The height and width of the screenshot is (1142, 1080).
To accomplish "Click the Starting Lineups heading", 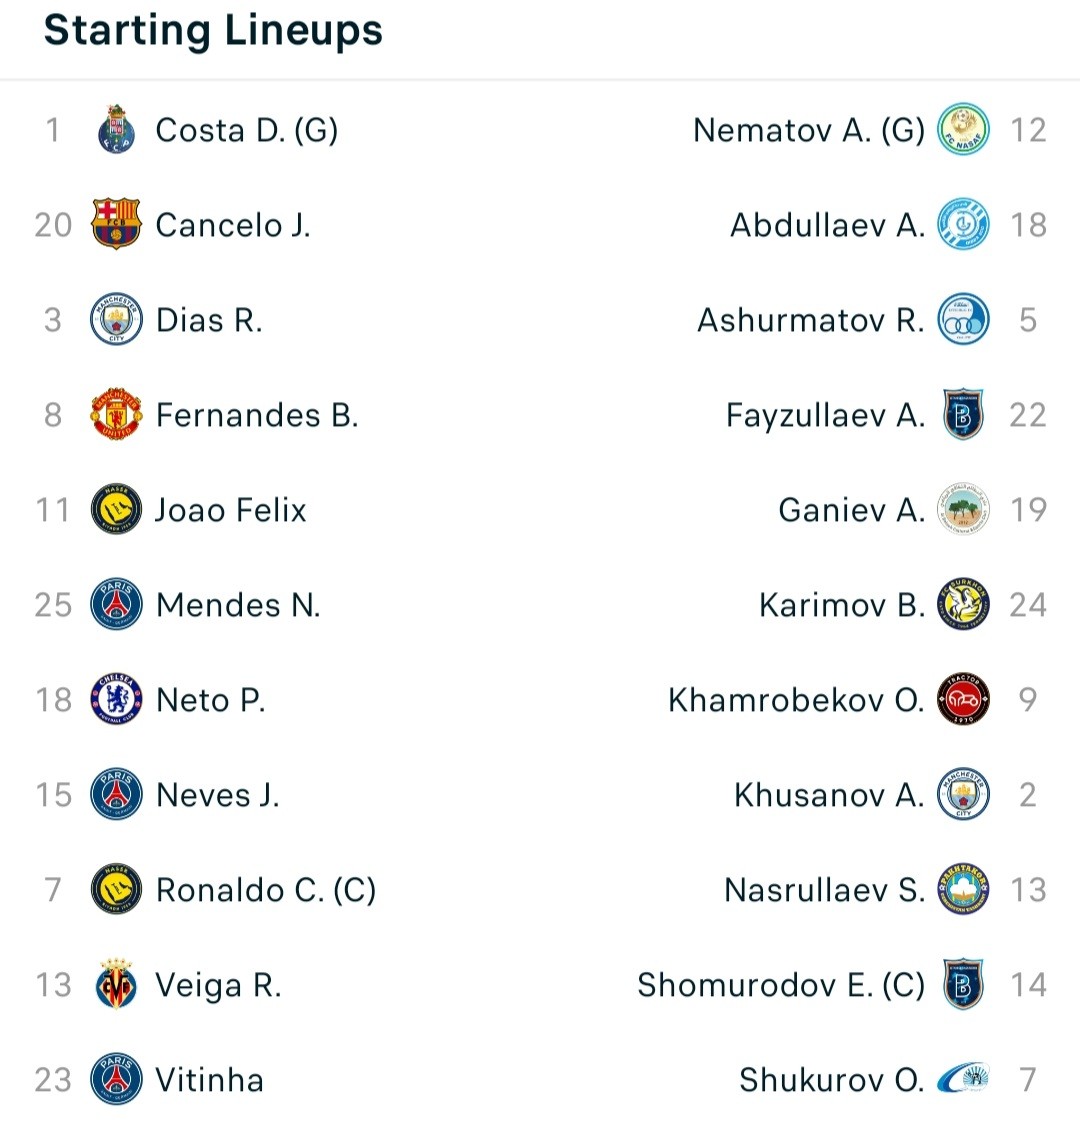I will [213, 31].
